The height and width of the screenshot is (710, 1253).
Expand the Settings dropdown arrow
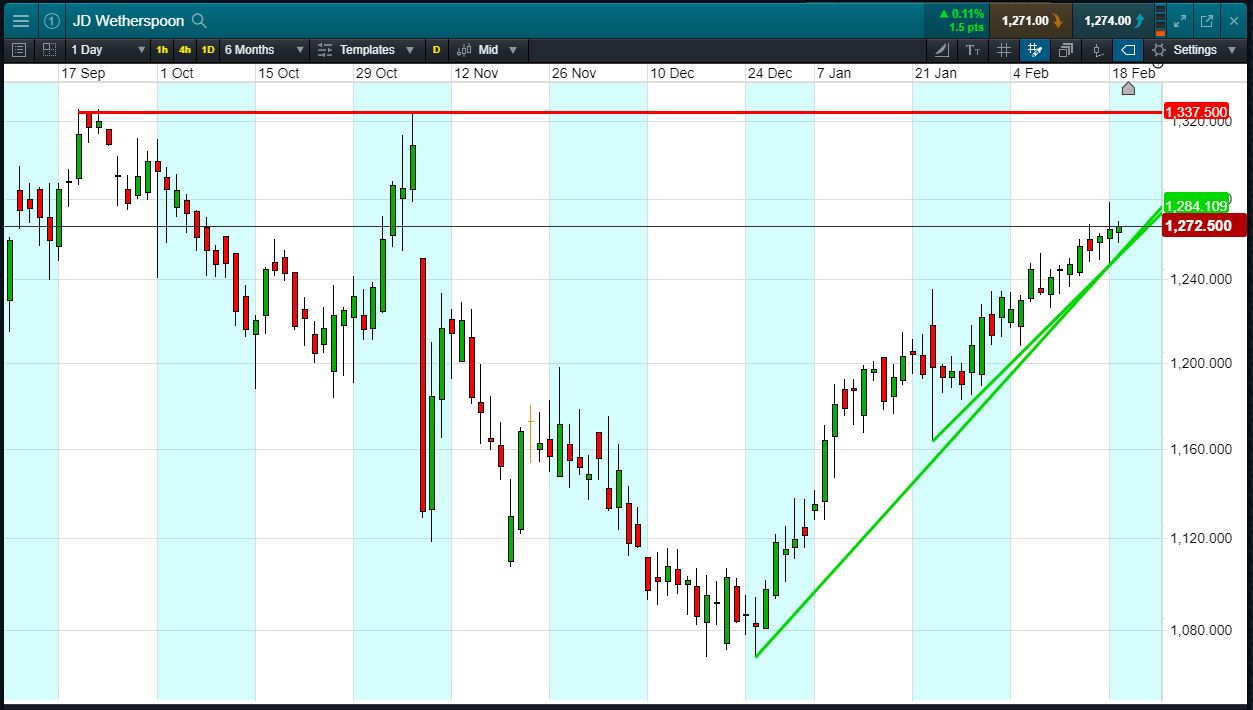1230,50
